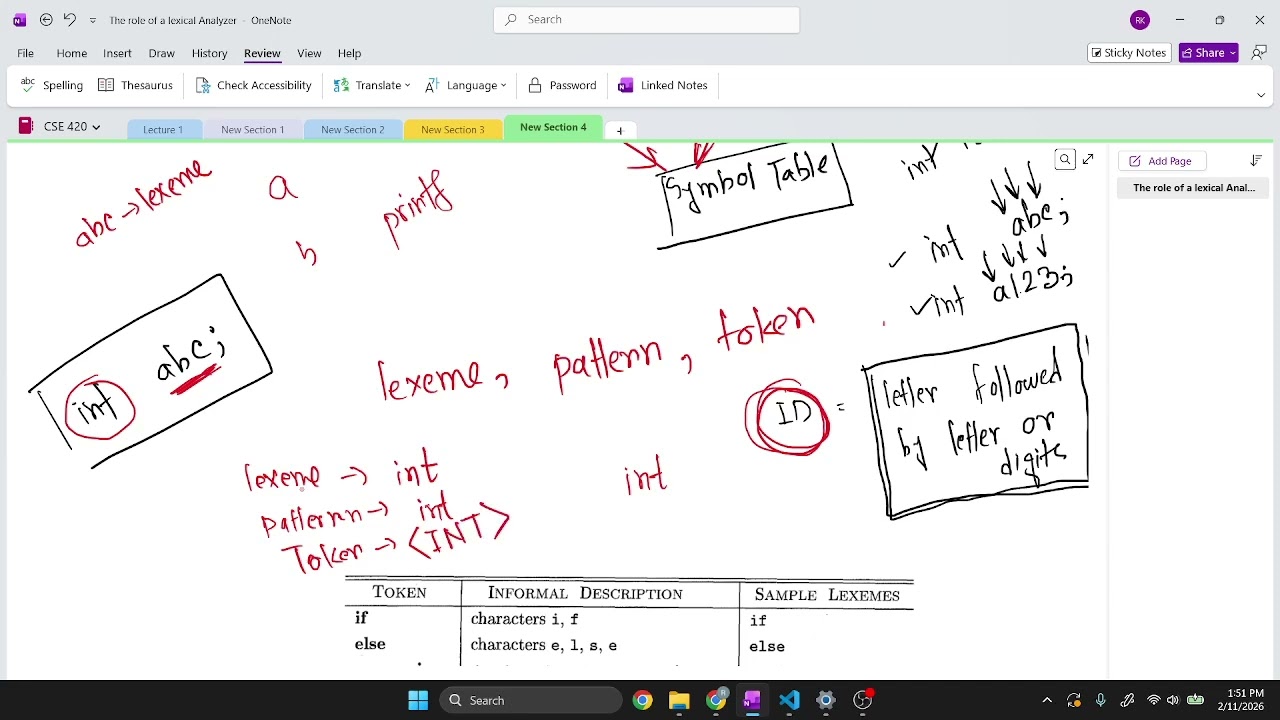Click the OneNote app icon in title bar
This screenshot has width=1280, height=720.
(19, 20)
